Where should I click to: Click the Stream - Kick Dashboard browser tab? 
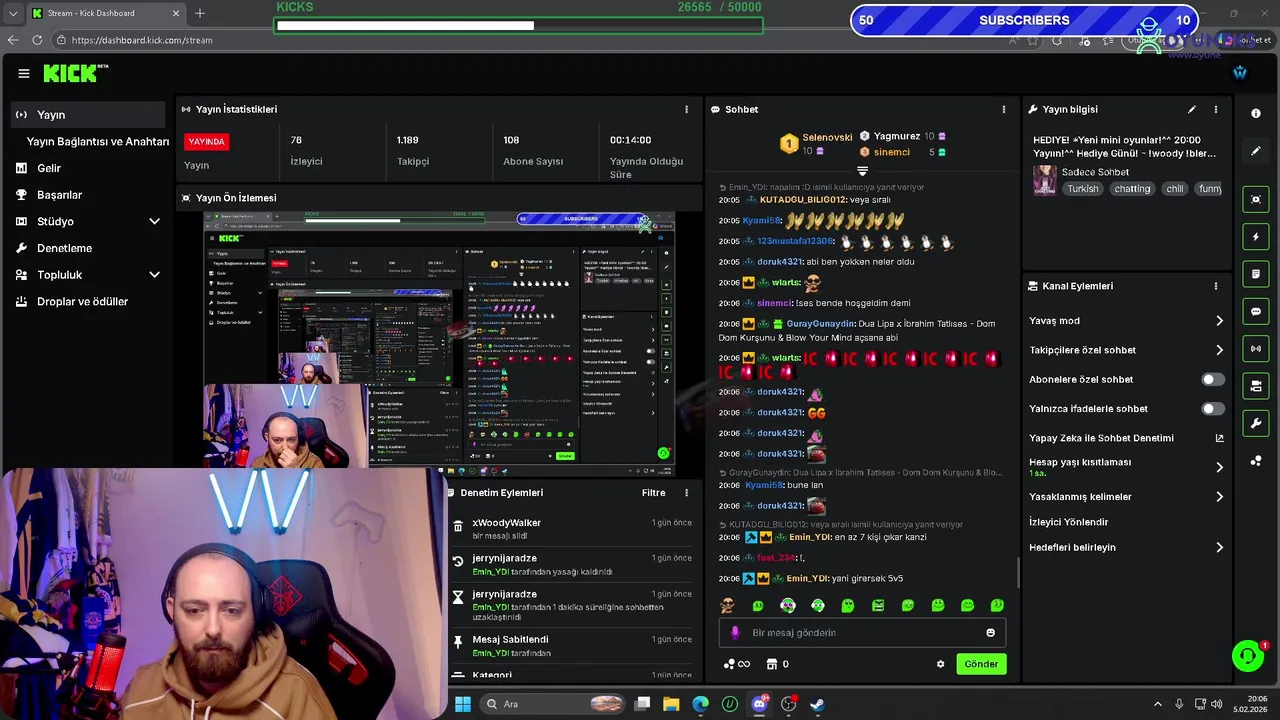tap(105, 13)
